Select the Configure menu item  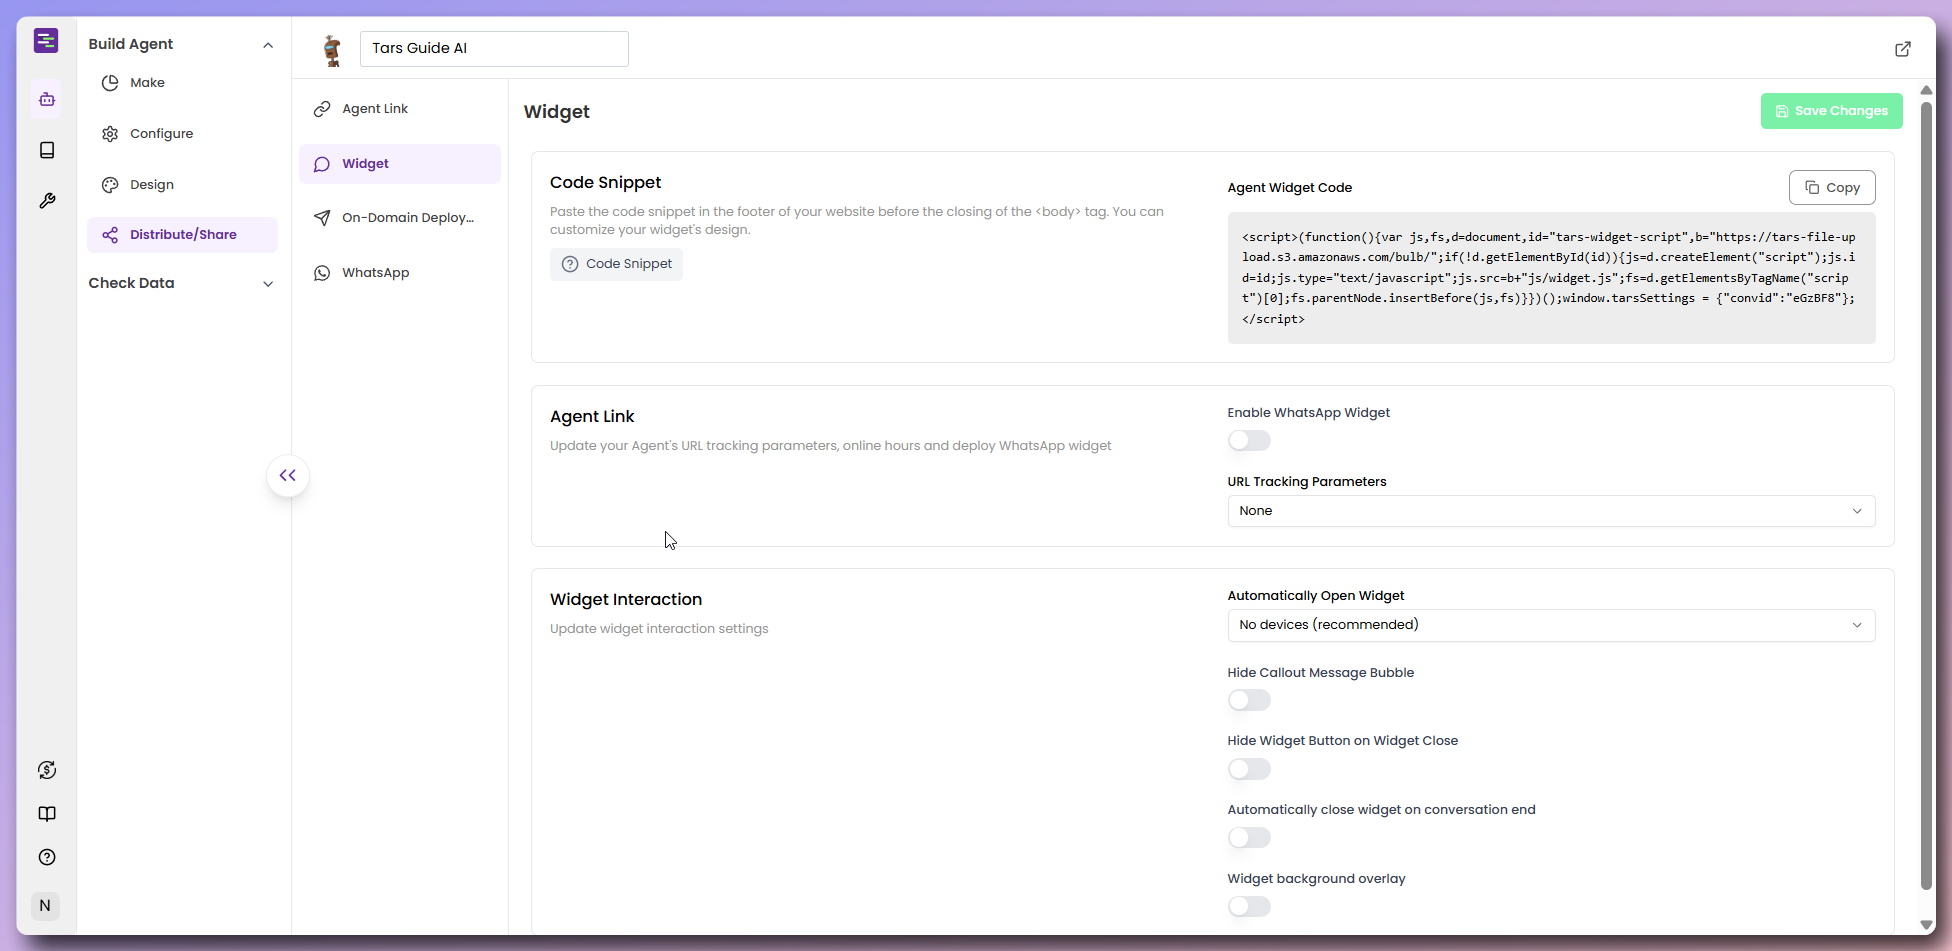(182, 134)
